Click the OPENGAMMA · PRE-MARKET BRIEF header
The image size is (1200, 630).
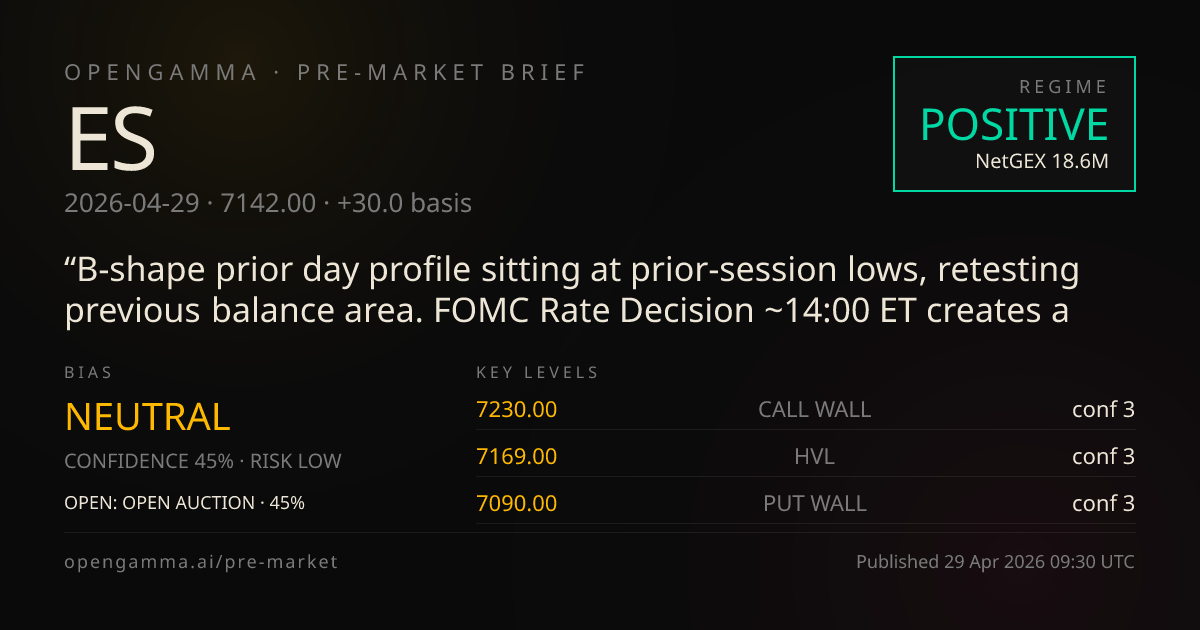tap(326, 73)
